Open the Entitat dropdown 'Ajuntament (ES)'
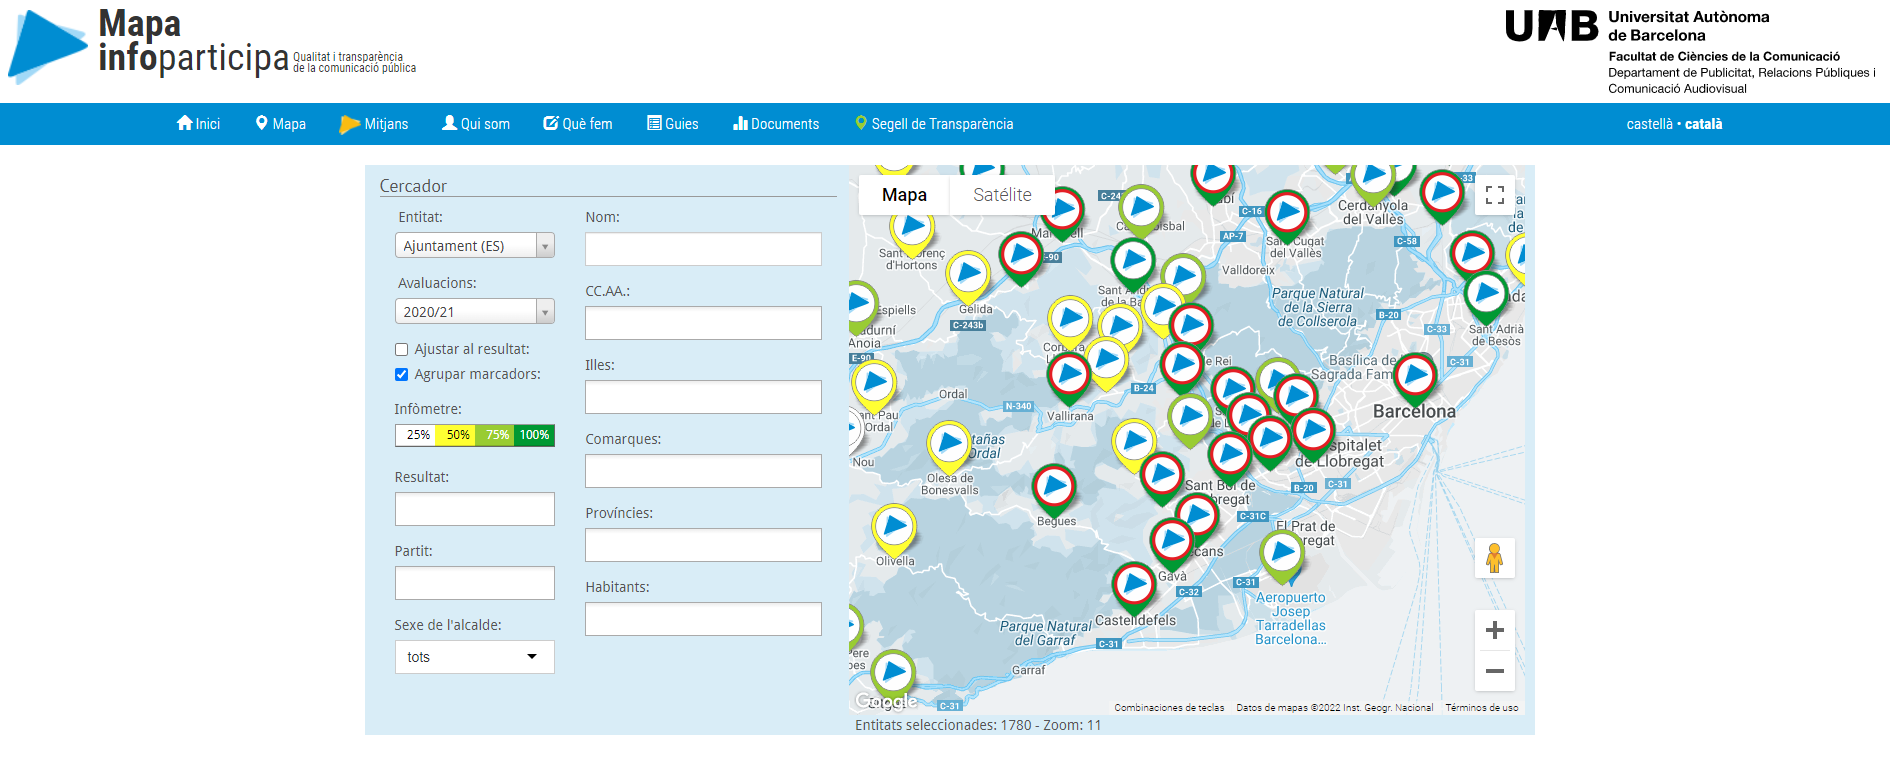The image size is (1890, 757). 474,246
